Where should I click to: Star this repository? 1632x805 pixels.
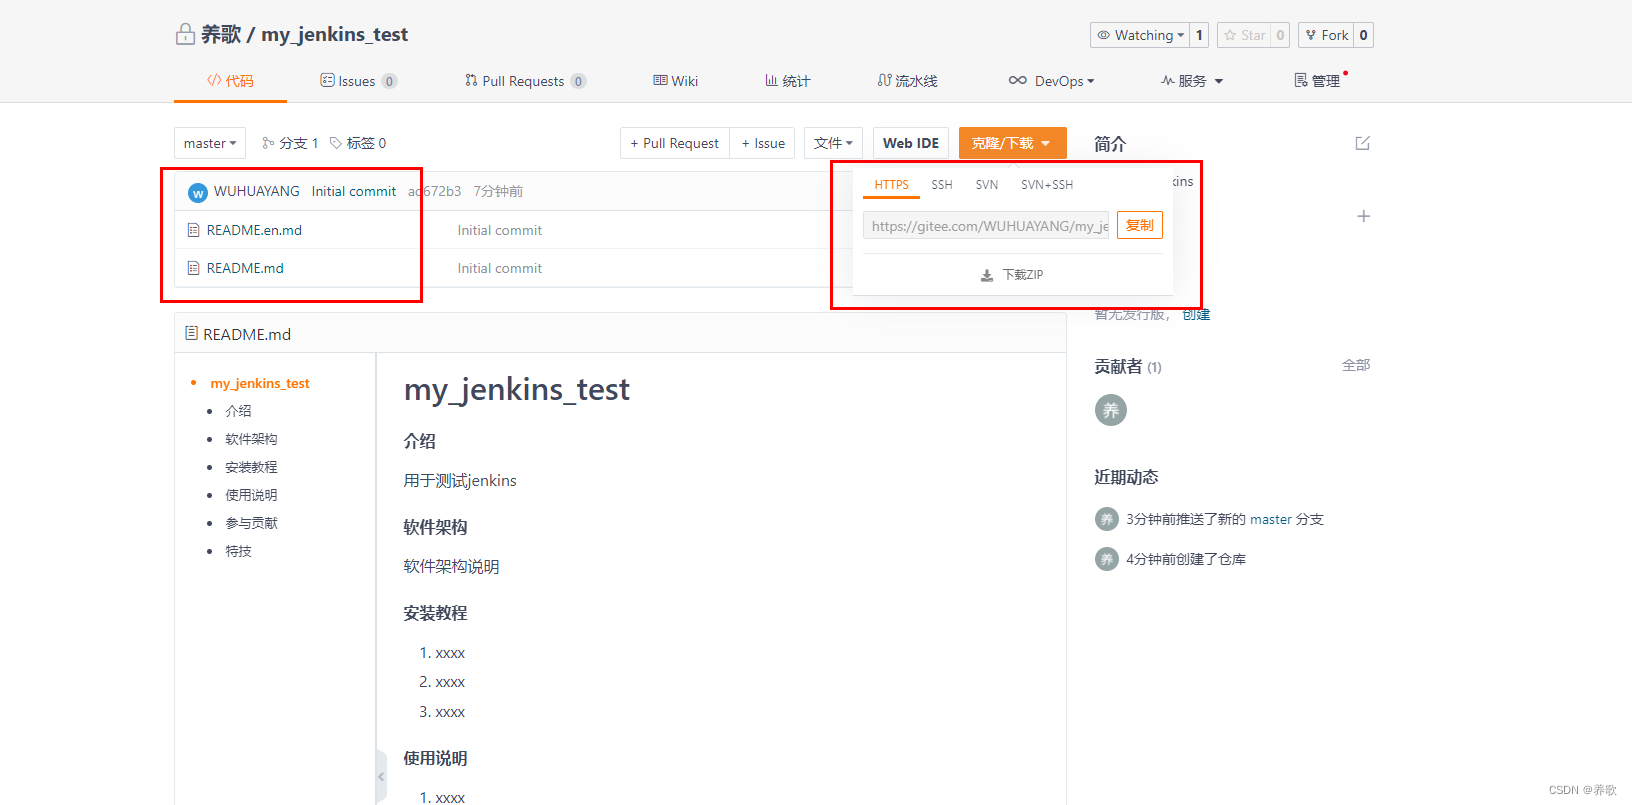coord(1244,35)
